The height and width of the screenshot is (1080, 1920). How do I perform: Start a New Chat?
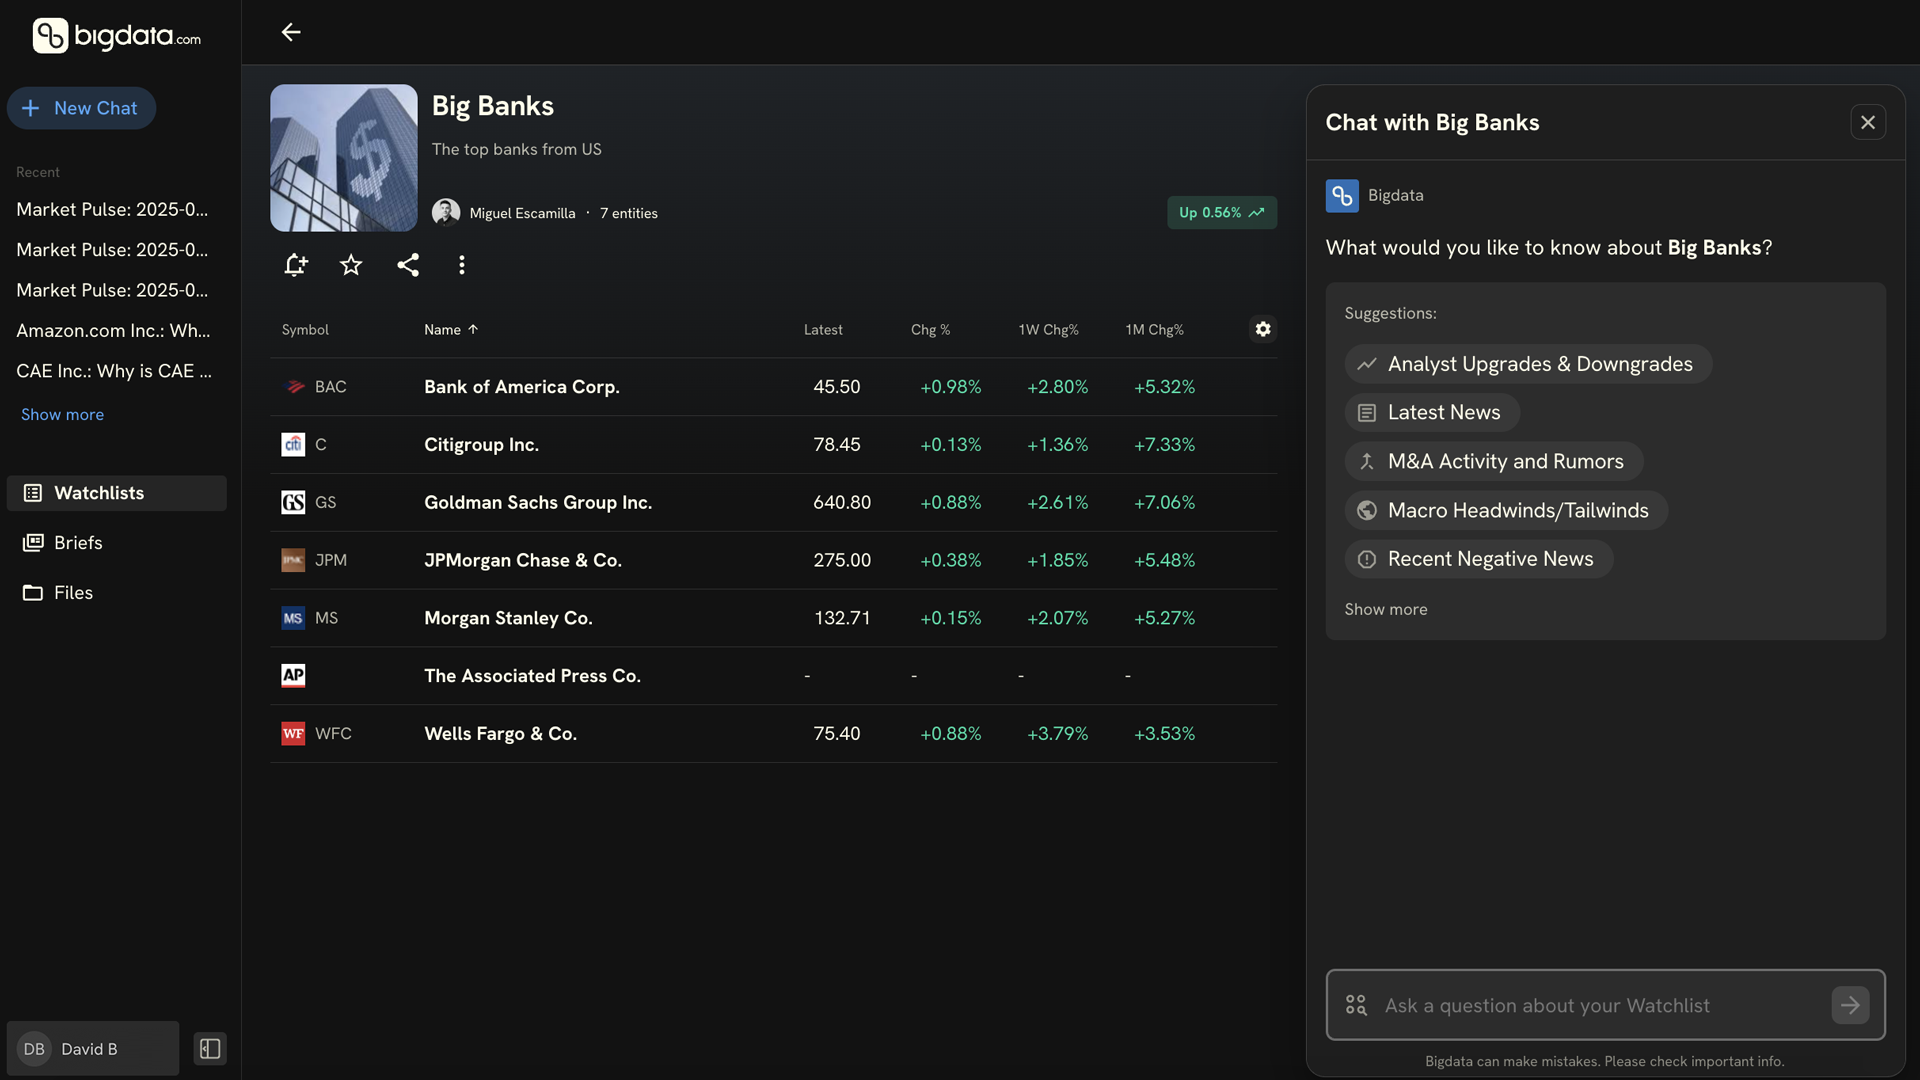point(81,108)
